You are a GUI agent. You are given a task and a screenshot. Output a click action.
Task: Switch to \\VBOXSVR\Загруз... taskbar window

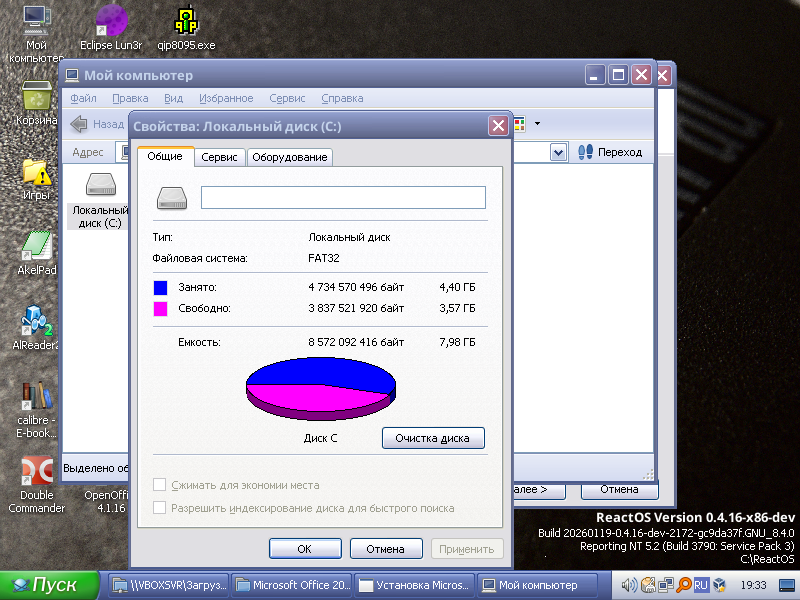click(x=169, y=585)
